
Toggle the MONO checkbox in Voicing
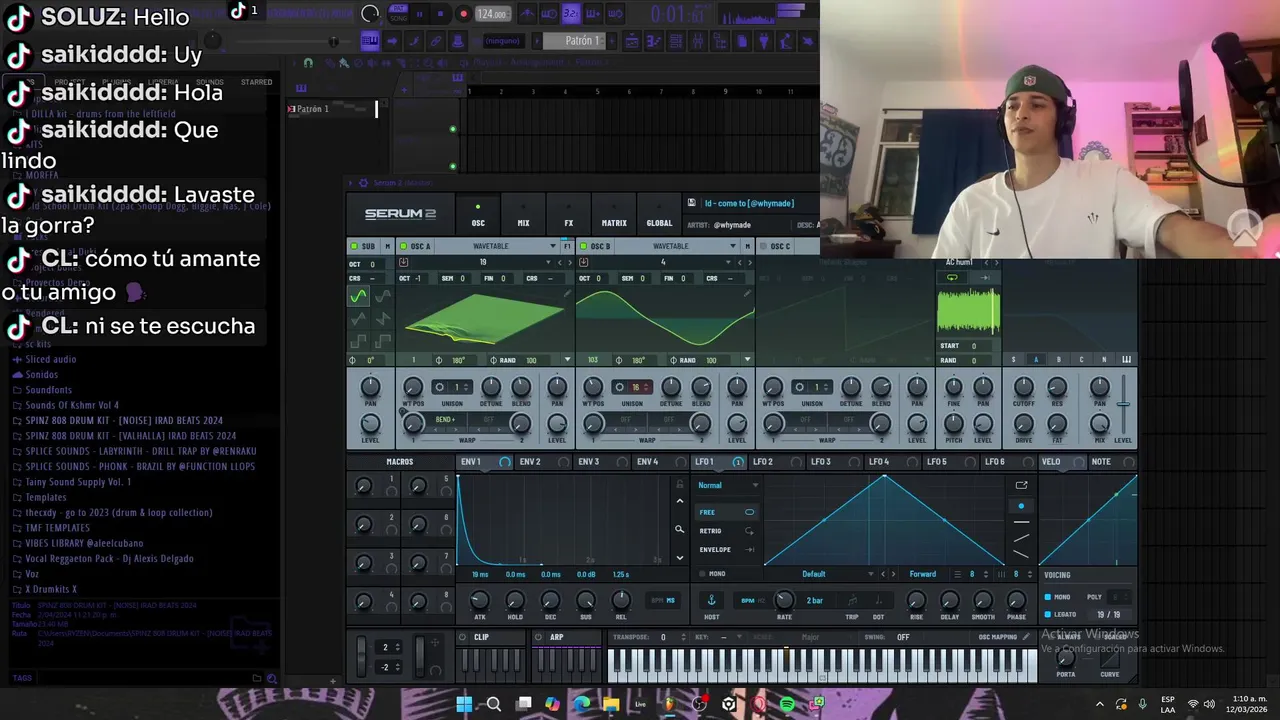[x=1048, y=597]
